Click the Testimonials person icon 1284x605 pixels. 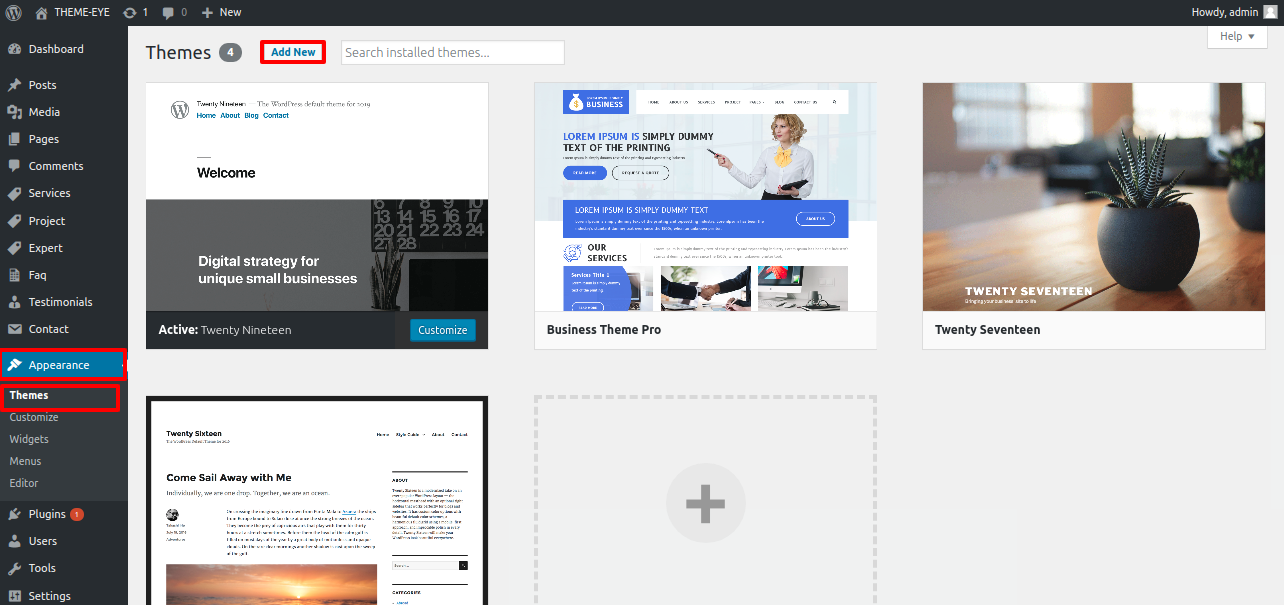(x=14, y=302)
